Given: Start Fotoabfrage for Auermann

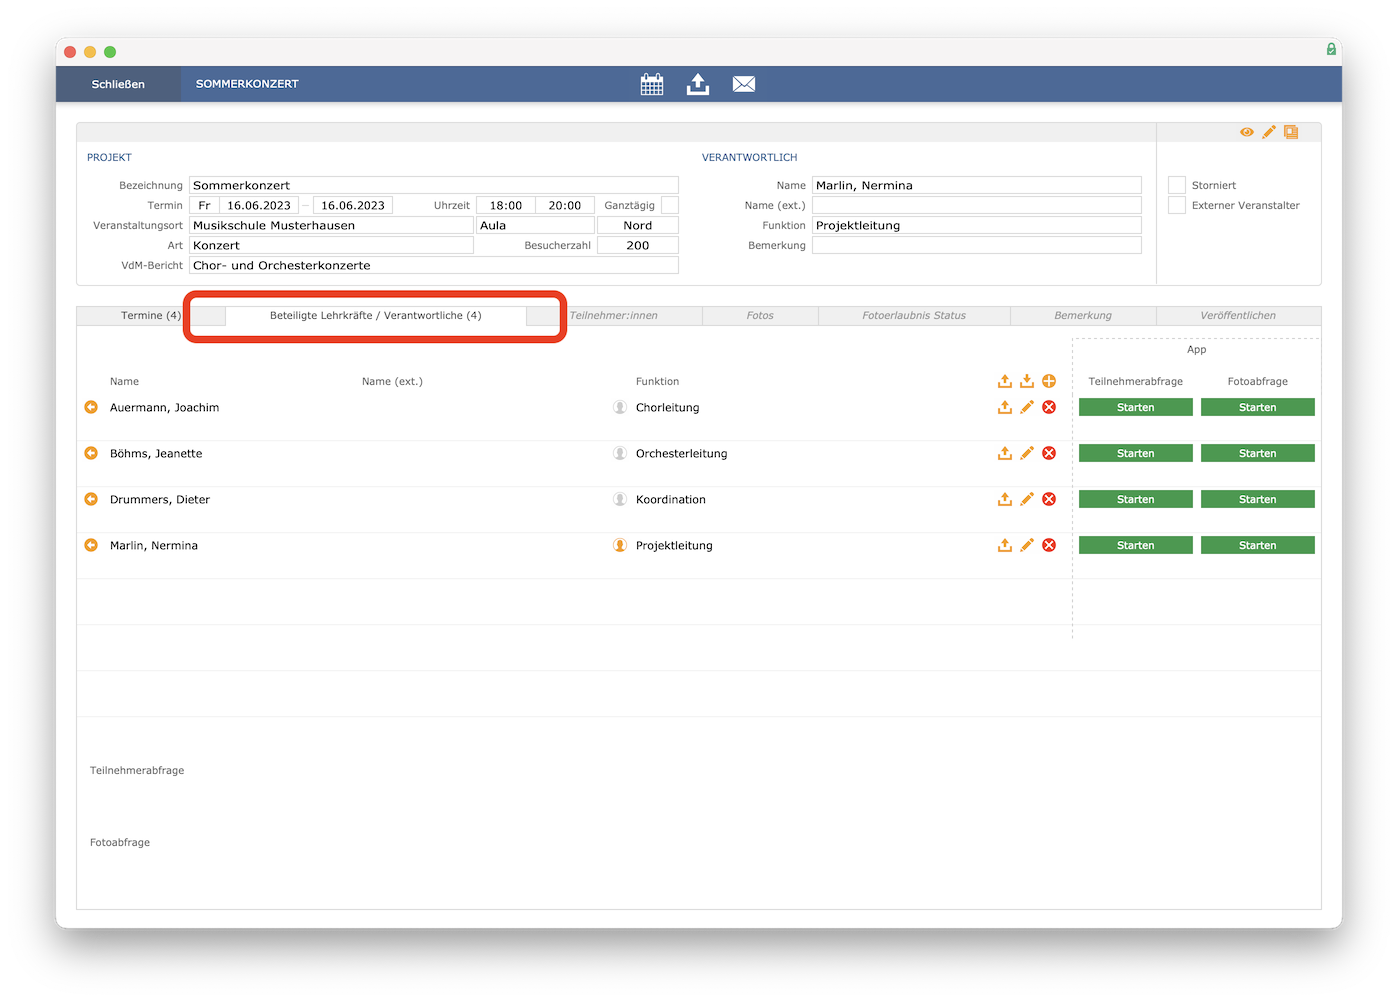Looking at the screenshot, I should 1258,407.
